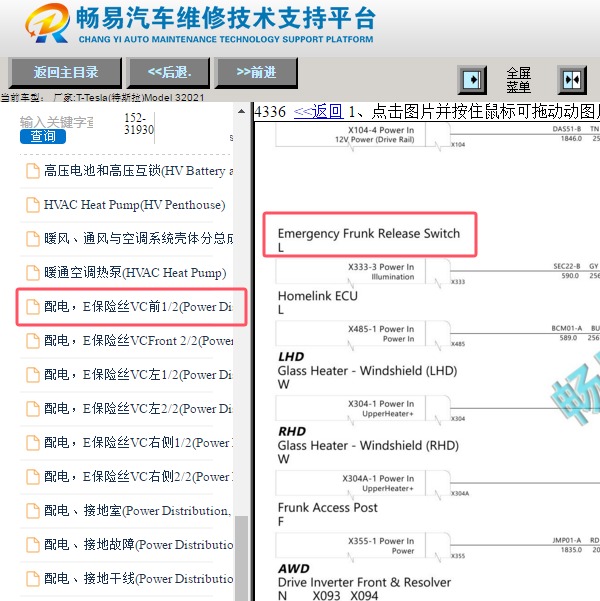600x601 pixels.
Task: Click the Chang Yi platform logo
Action: [x=47, y=23]
